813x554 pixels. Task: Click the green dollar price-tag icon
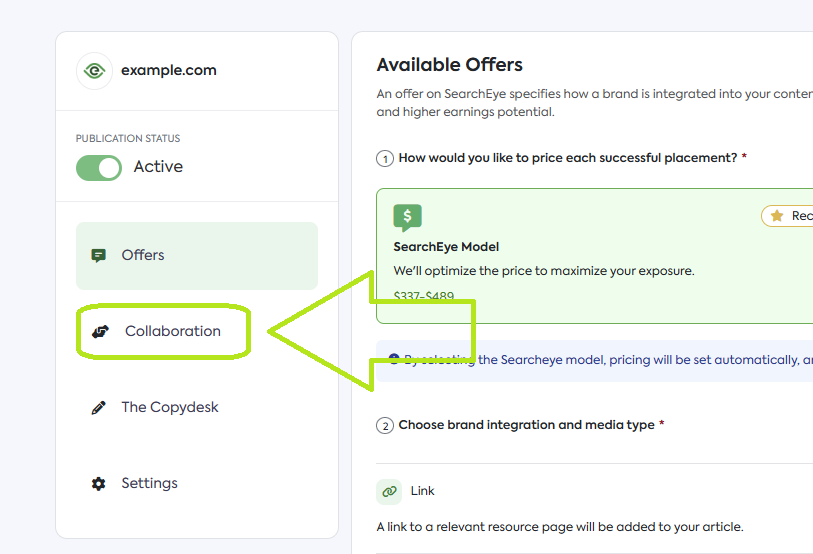pos(407,217)
